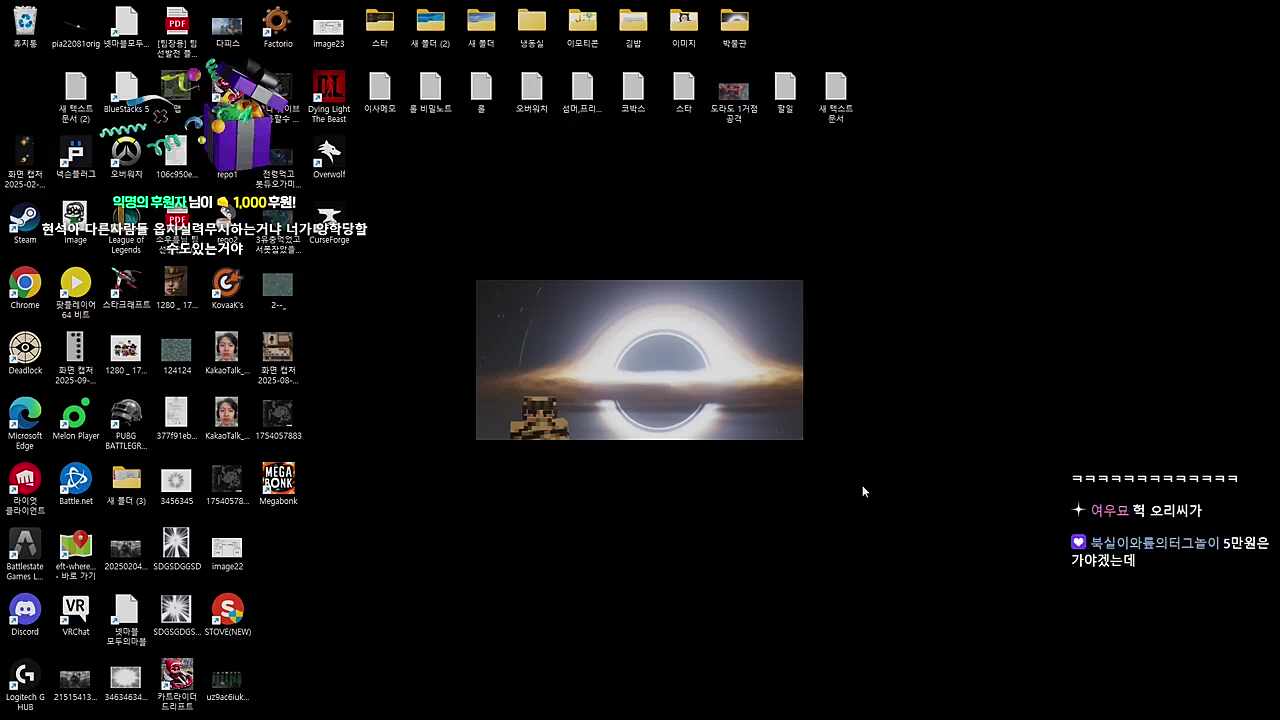The width and height of the screenshot is (1280, 720).
Task: Select the Microsoft Edge shortcut
Action: pyautogui.click(x=25, y=414)
